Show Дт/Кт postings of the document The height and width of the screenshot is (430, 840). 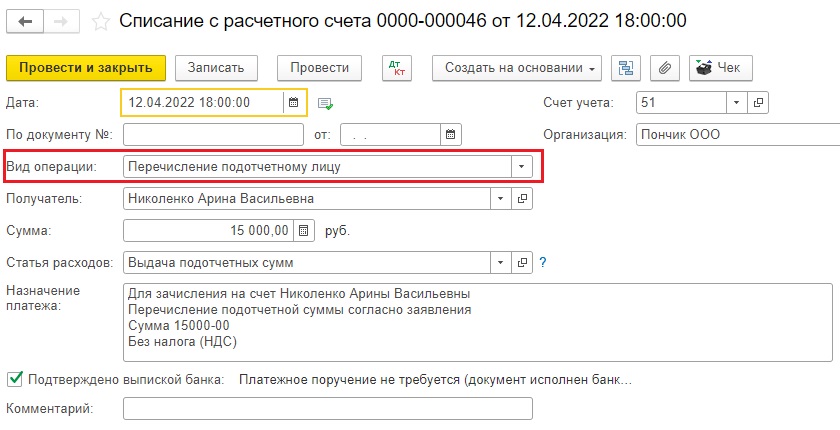(397, 68)
